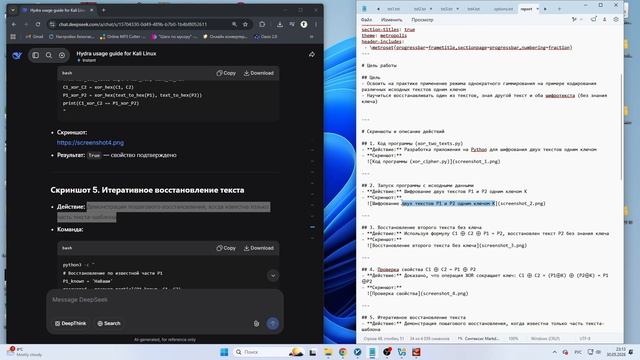
Task: Open the browser tab search dropdown
Action: tap(13, 10)
